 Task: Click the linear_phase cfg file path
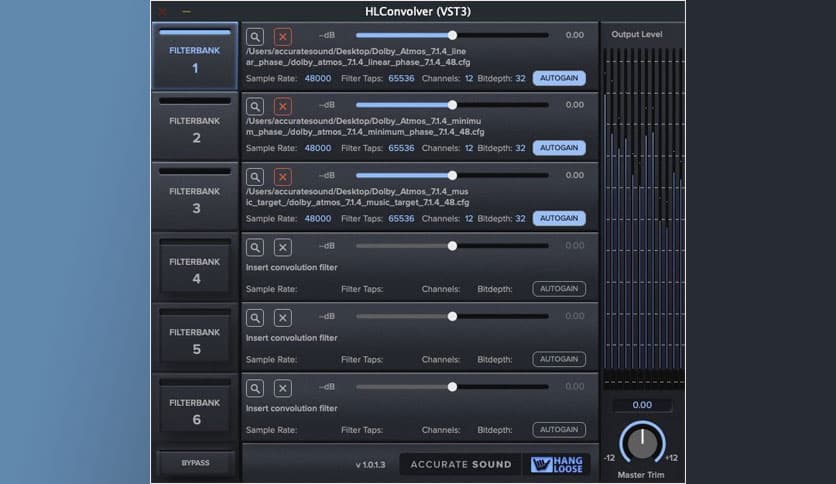pyautogui.click(x=358, y=57)
